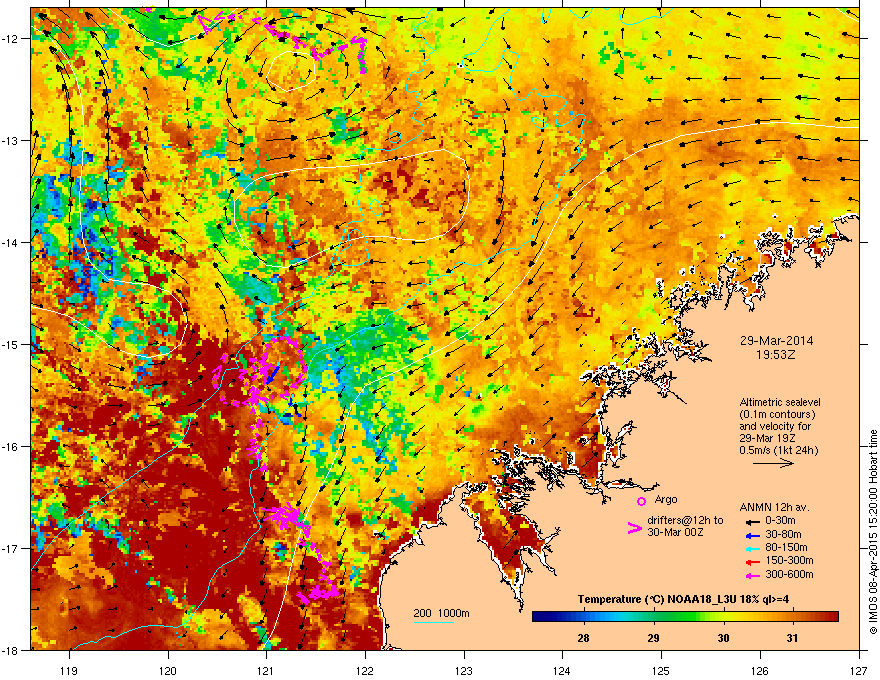Viewport: 880px width, 680px height.
Task: Click the 300-600m depth label
Action: click(x=789, y=575)
